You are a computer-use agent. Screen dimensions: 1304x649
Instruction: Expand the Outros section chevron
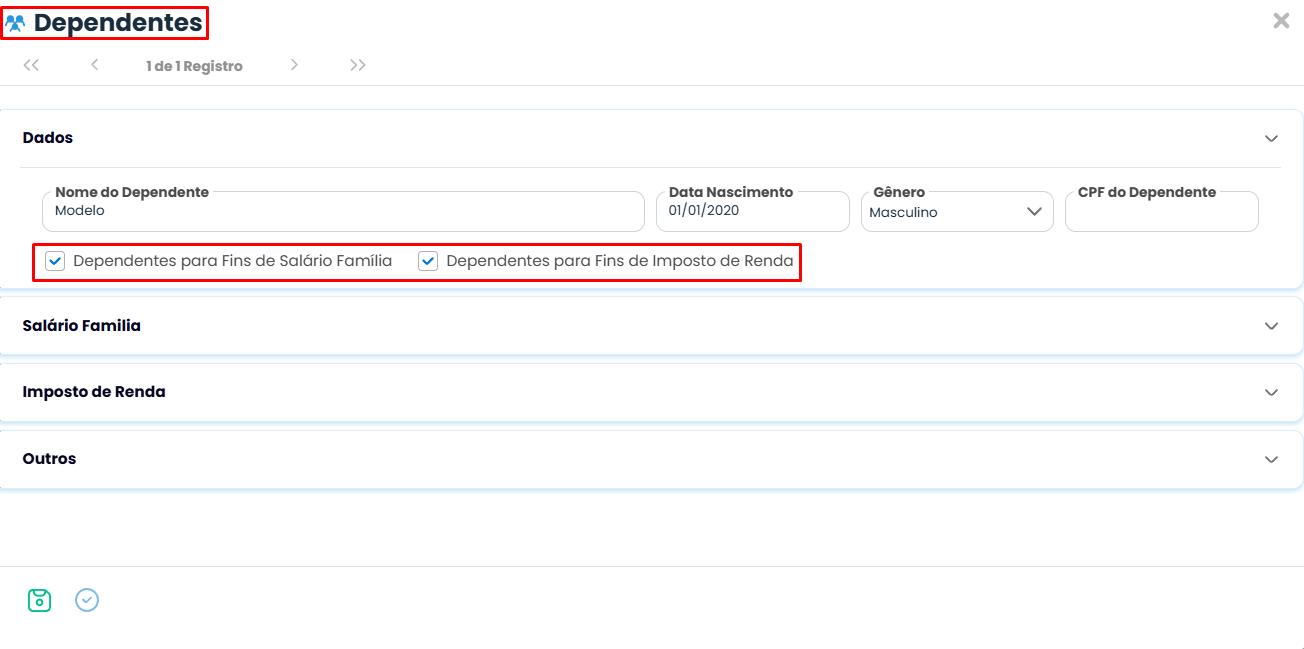tap(1271, 459)
